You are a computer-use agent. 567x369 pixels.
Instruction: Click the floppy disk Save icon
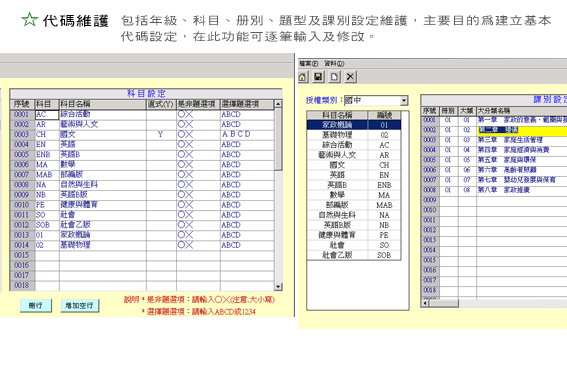point(318,77)
